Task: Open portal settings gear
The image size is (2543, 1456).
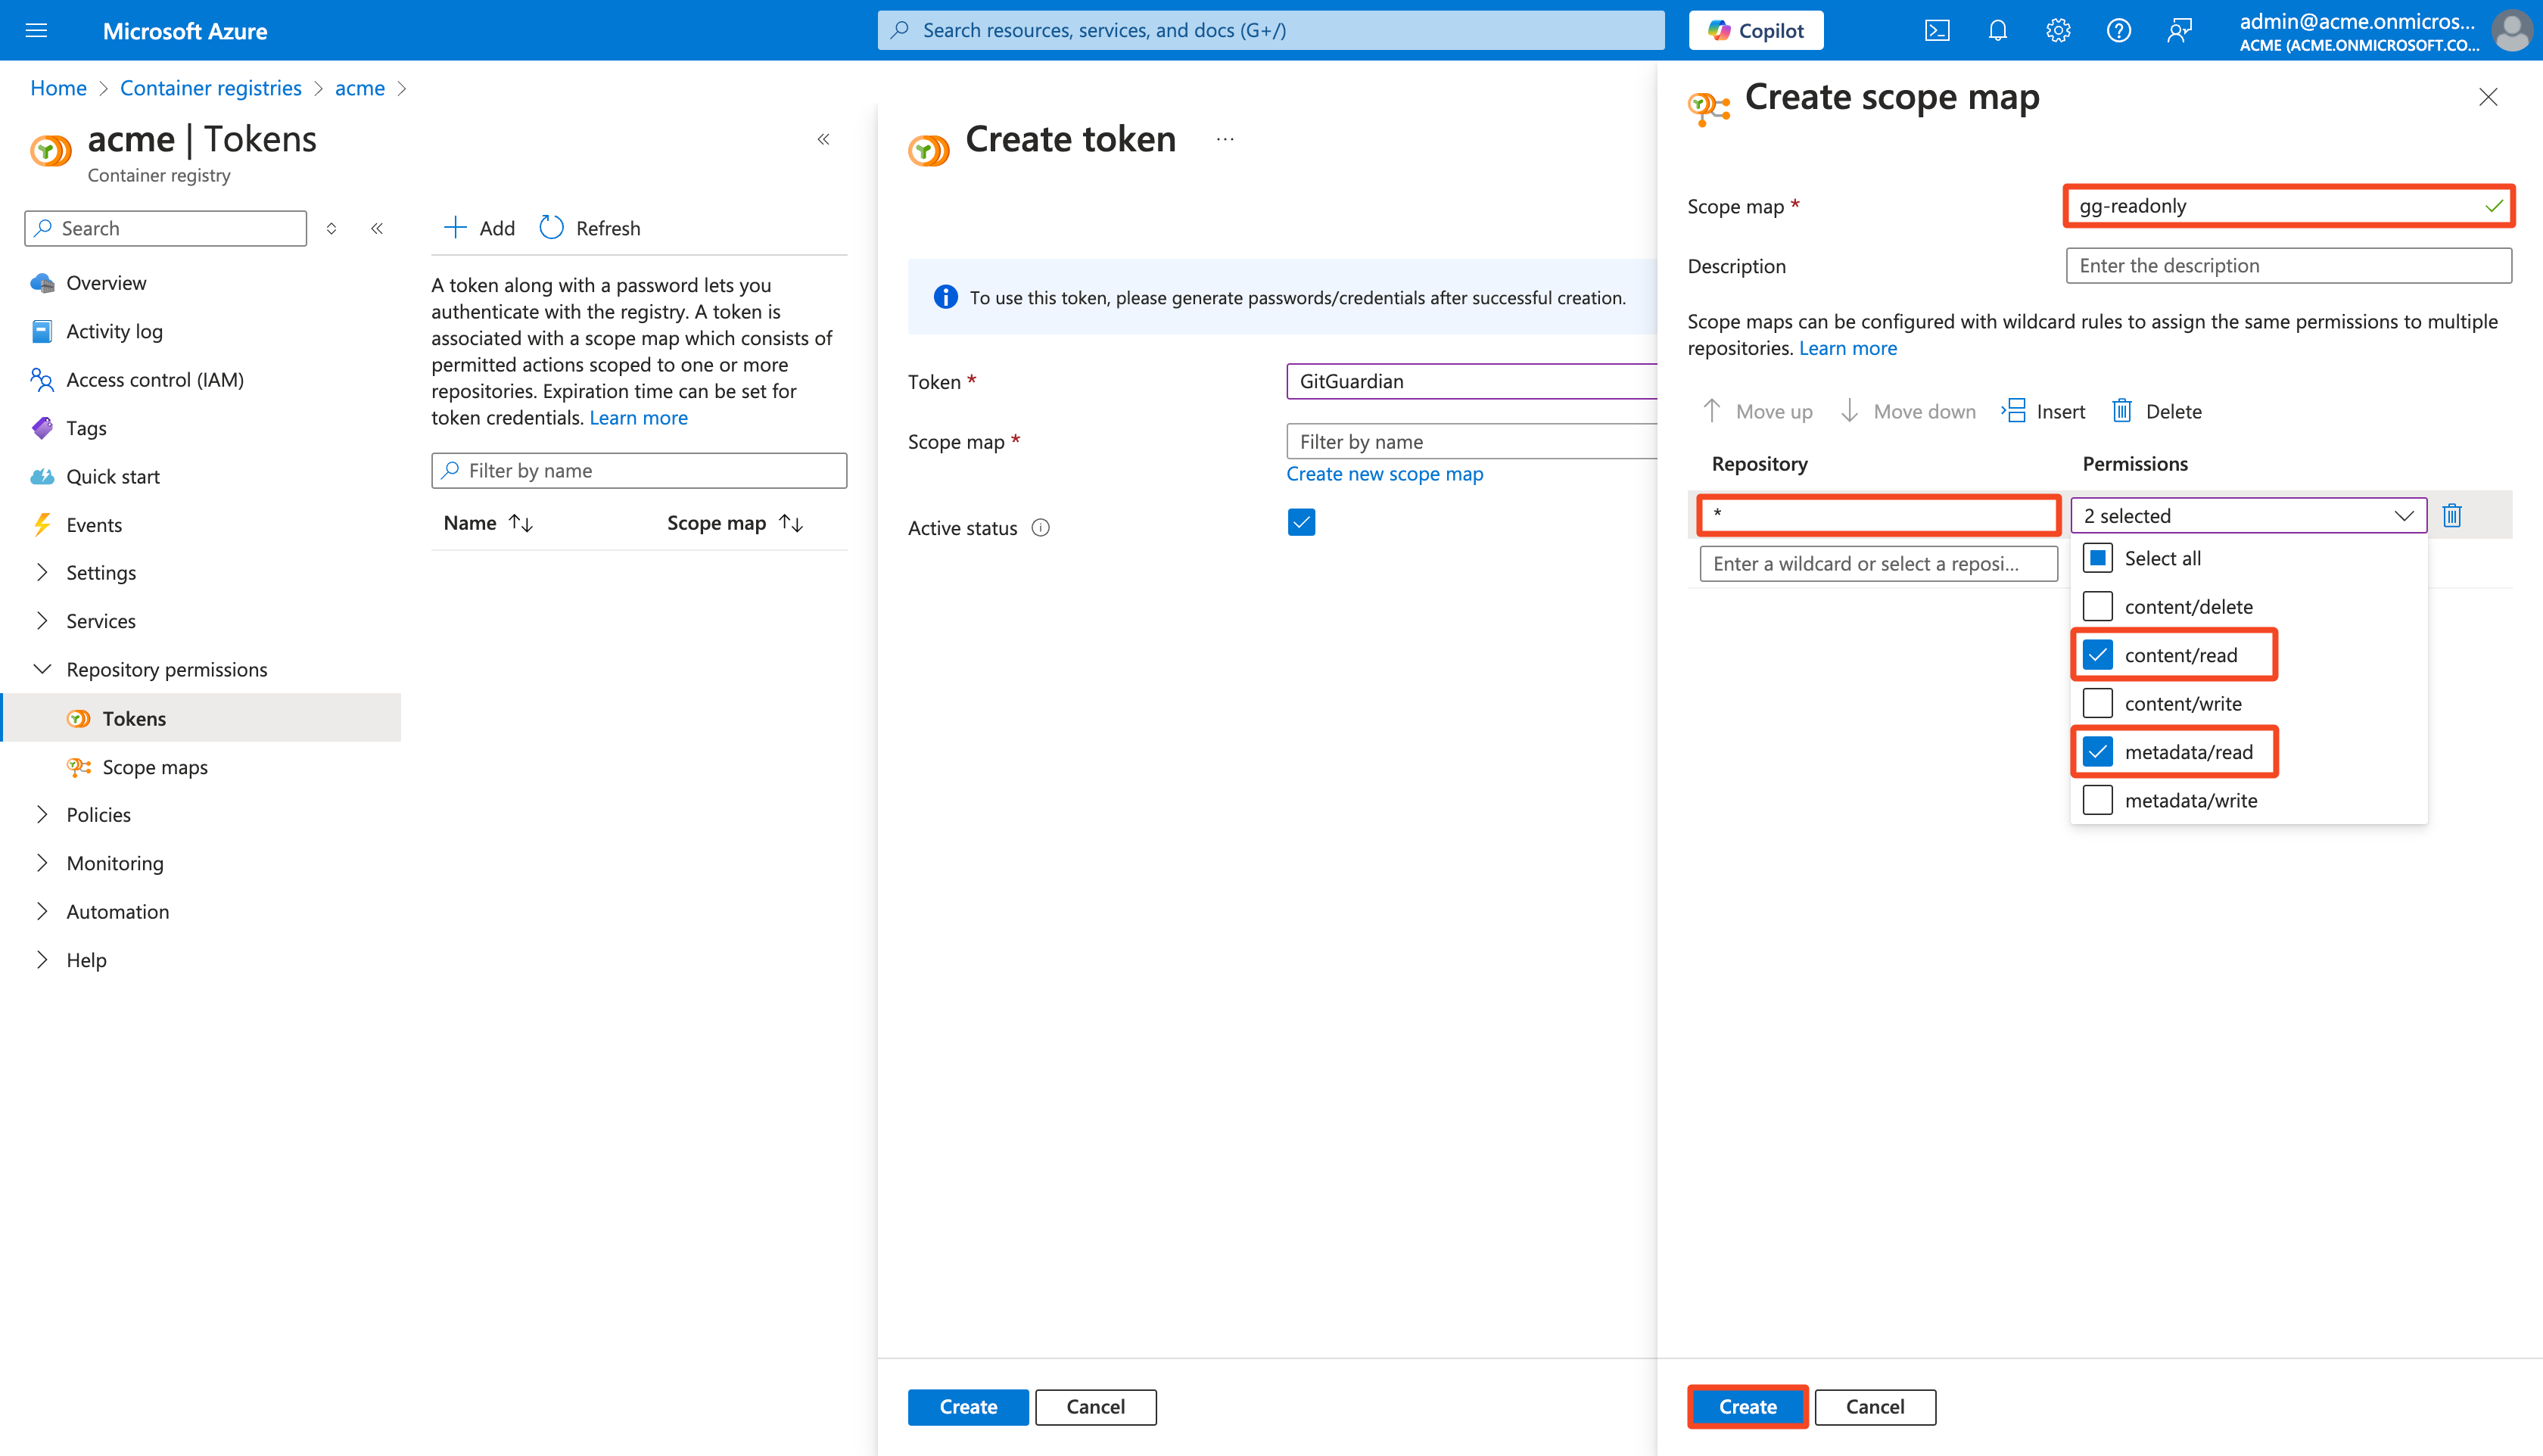Action: tap(2057, 30)
